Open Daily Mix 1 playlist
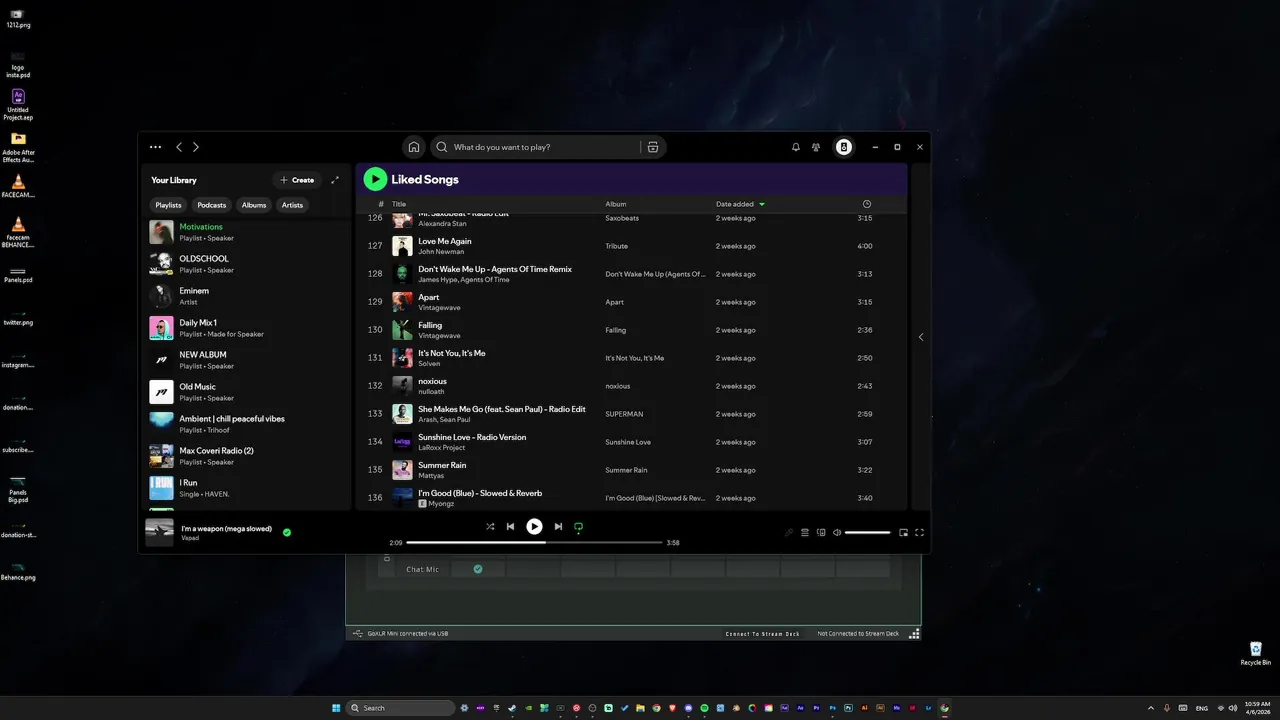This screenshot has height=720, width=1280. click(x=247, y=328)
